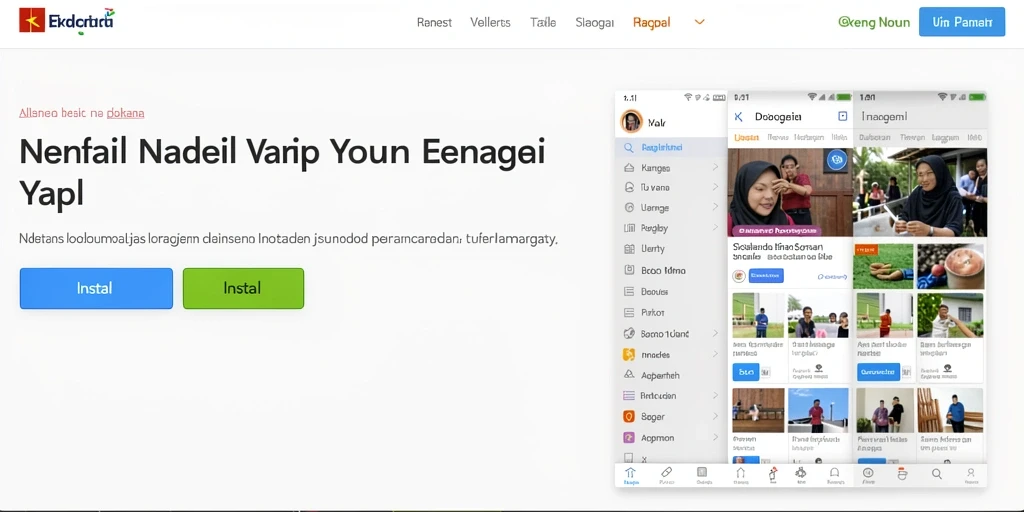Tap the blue active home icon in bottom bar
Viewport: 1024px width, 512px height.
630,475
